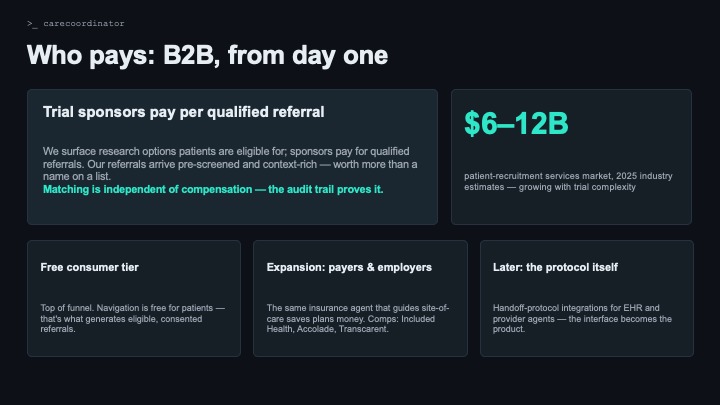Click the green 'Matching is independent of compensation' line

point(213,189)
